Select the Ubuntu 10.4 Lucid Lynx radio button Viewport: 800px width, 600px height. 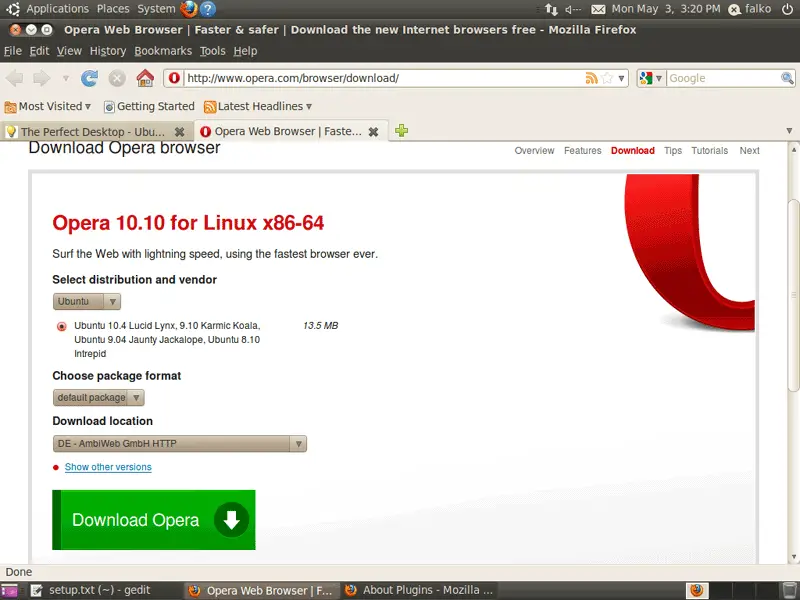click(61, 326)
